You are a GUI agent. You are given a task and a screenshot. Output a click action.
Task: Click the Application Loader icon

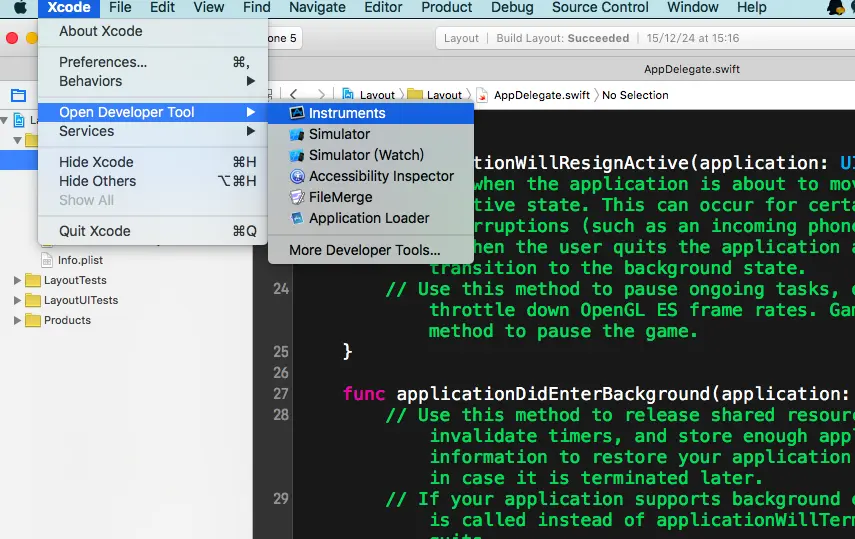point(297,218)
